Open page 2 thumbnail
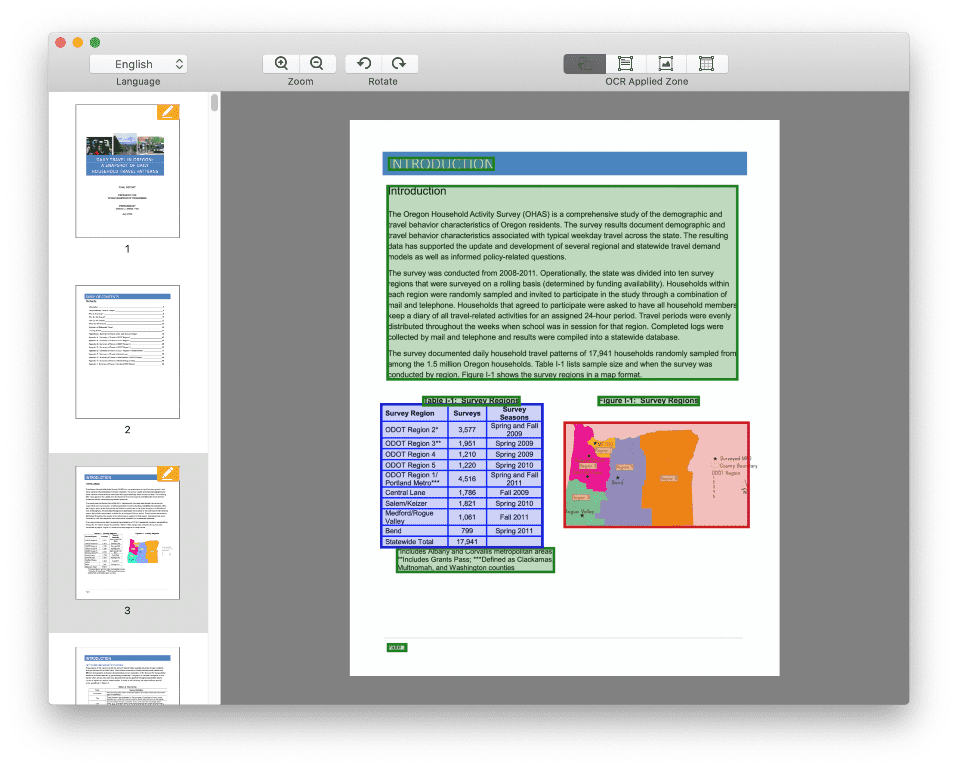957x768 pixels. coord(128,352)
